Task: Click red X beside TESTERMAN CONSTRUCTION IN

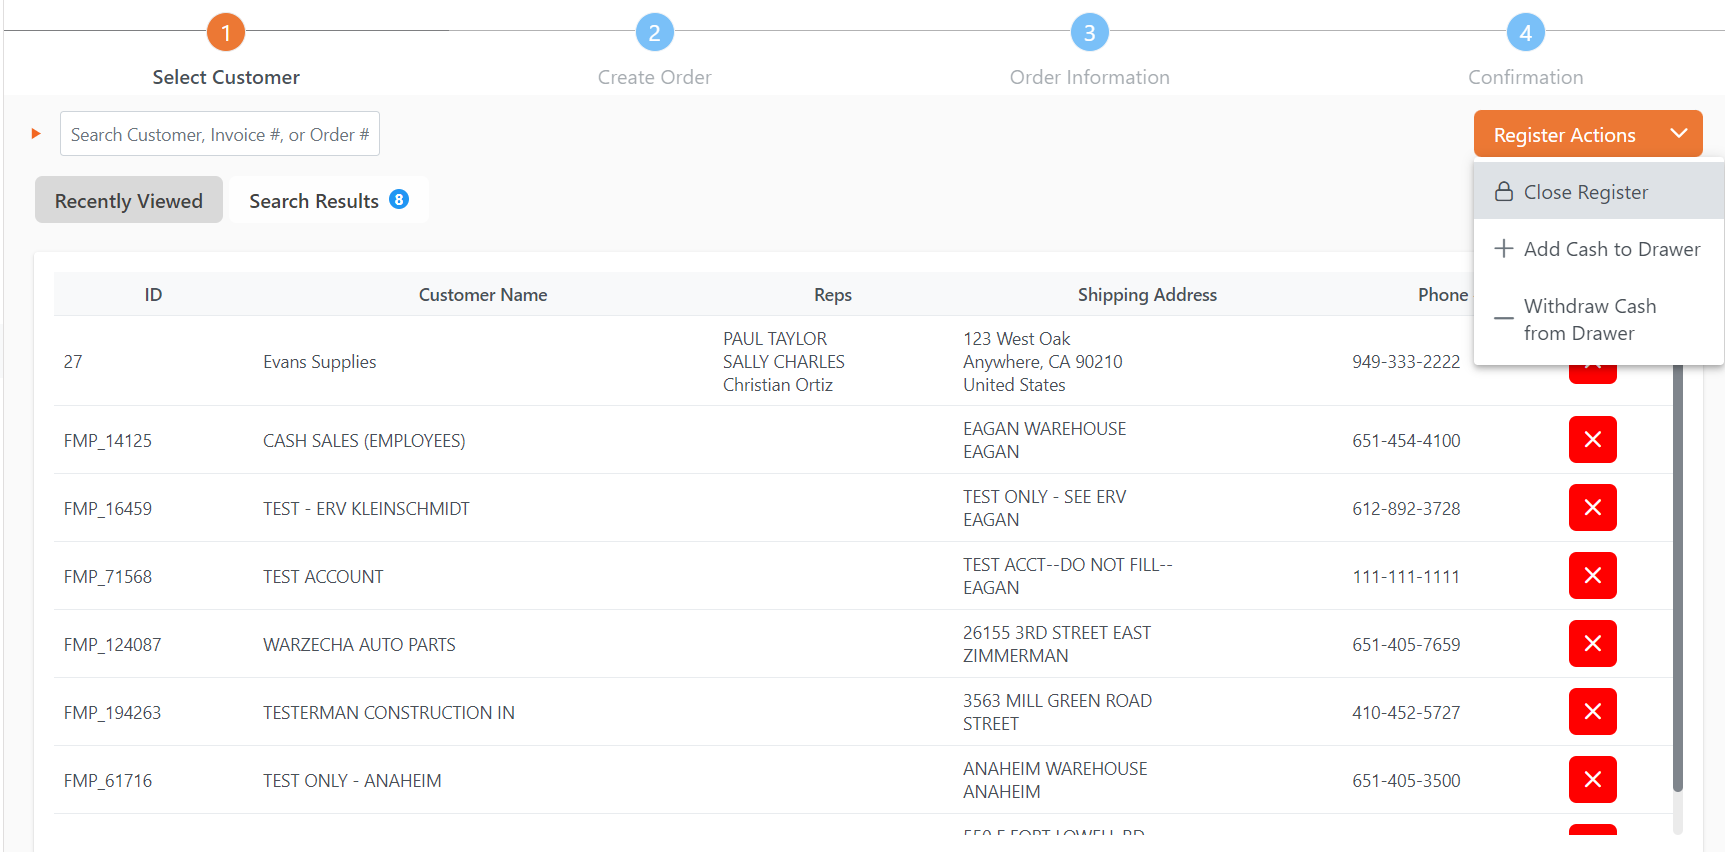Action: [1592, 712]
